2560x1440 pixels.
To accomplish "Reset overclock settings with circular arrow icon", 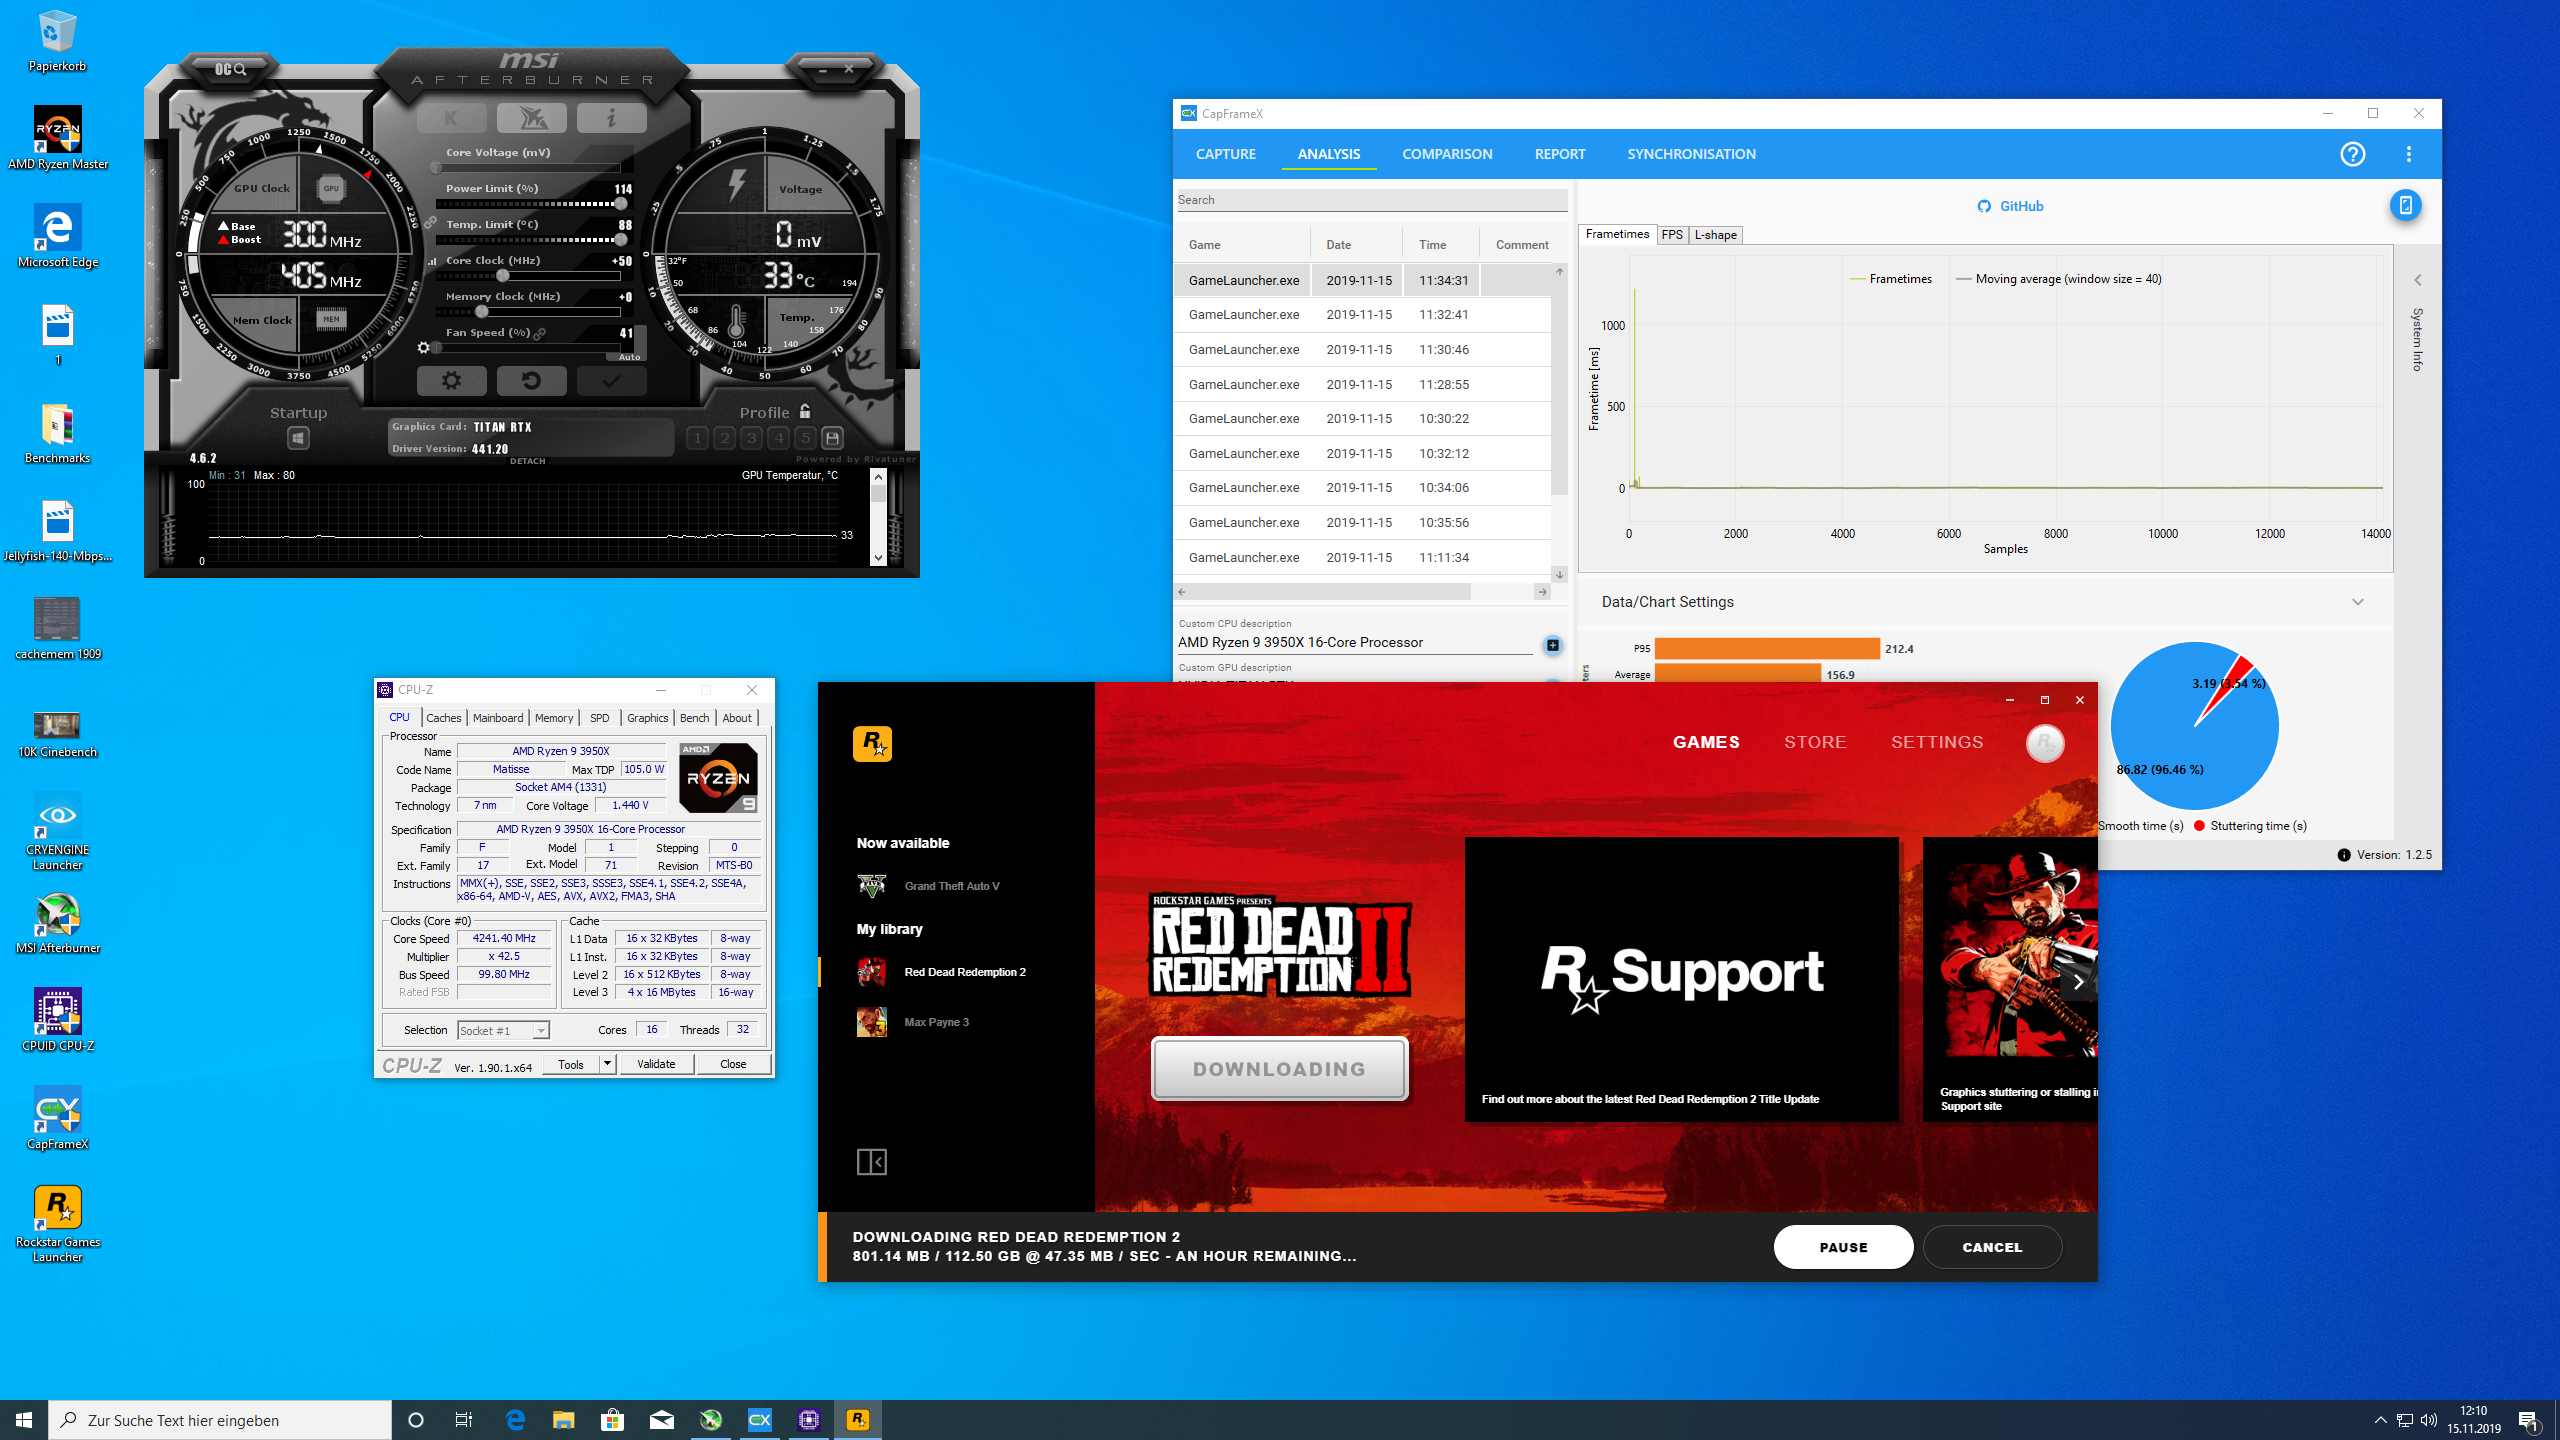I will 531,381.
